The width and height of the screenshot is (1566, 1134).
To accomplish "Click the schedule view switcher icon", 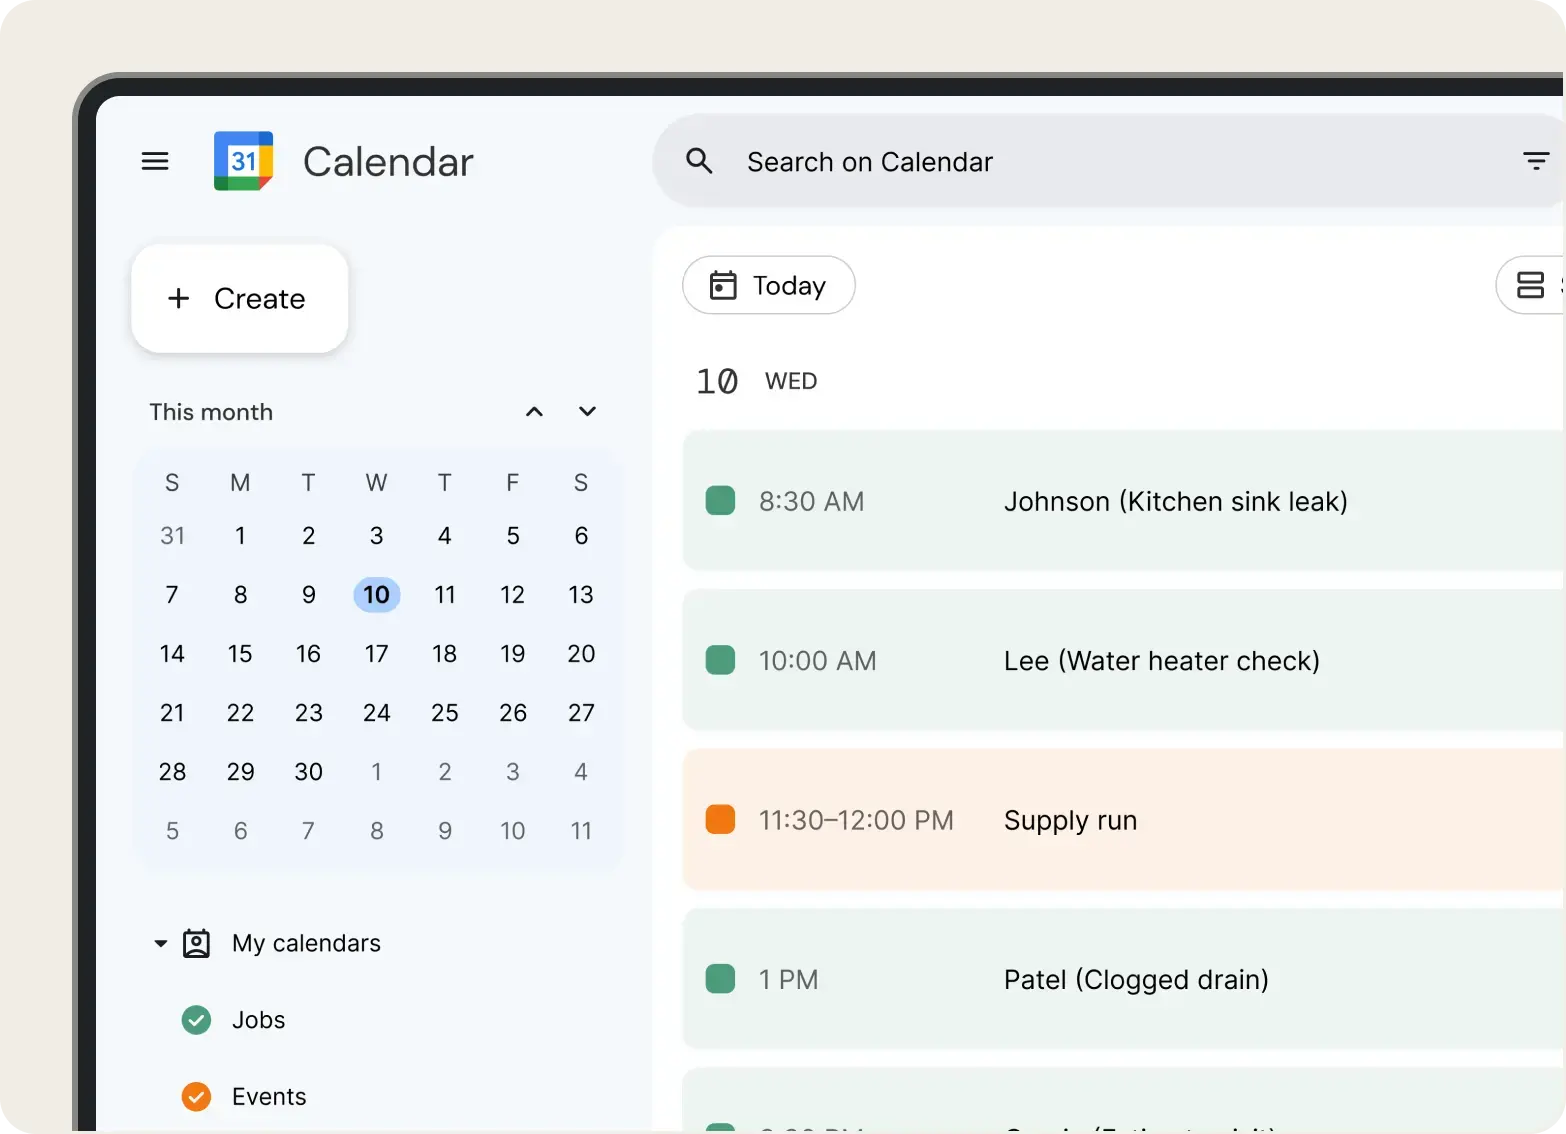I will [1530, 285].
